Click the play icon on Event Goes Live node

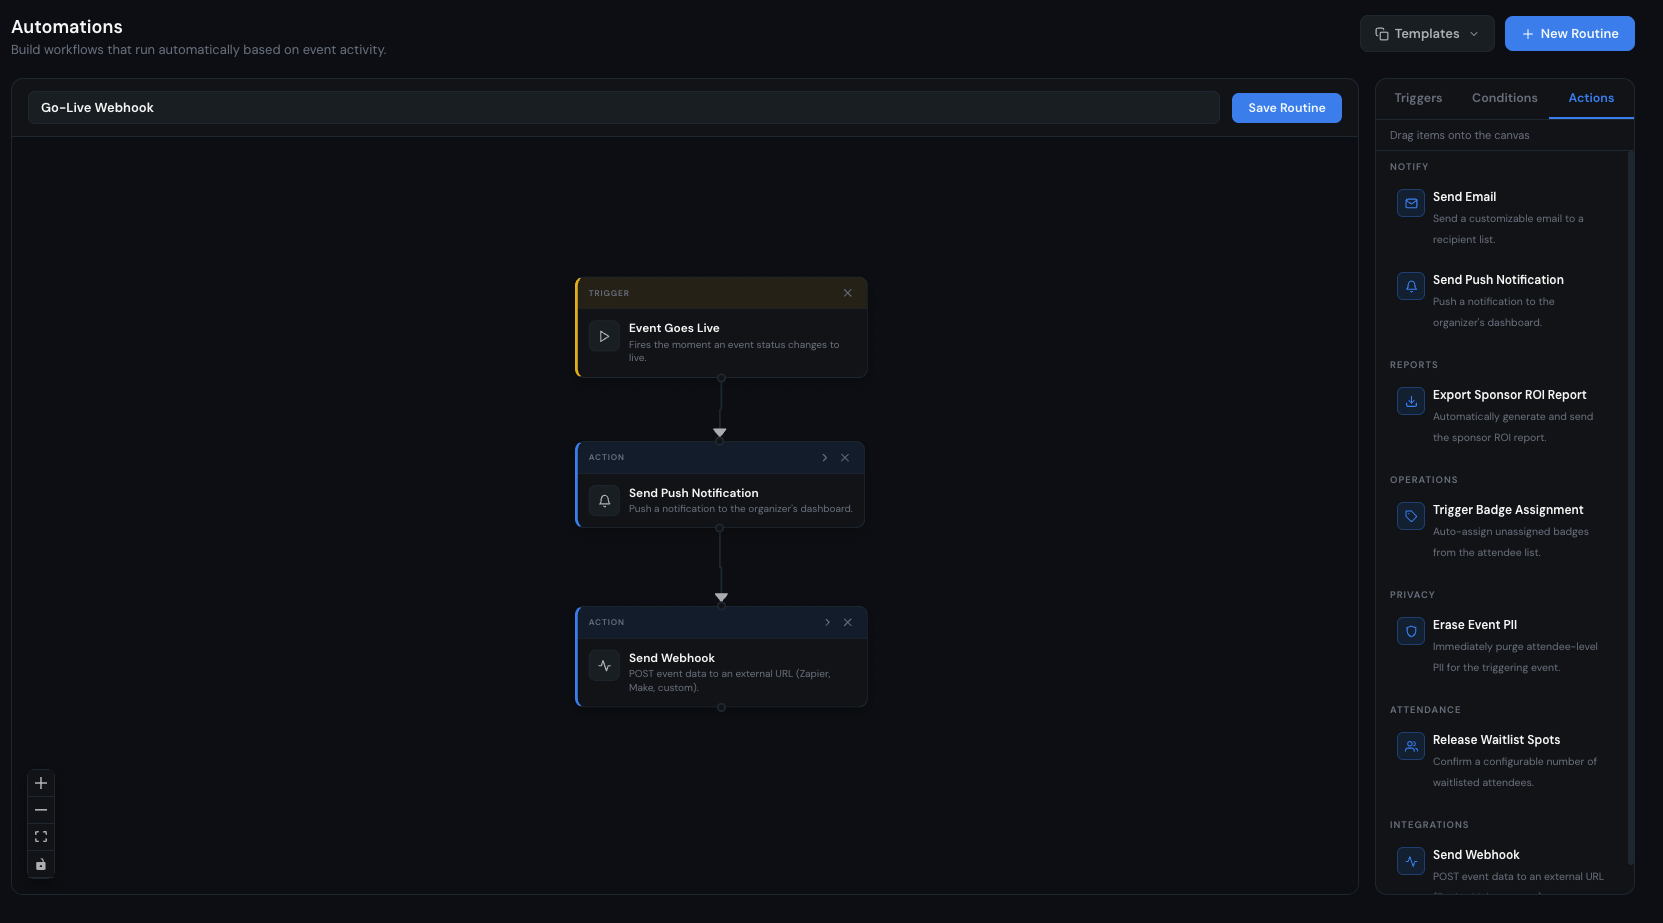604,337
